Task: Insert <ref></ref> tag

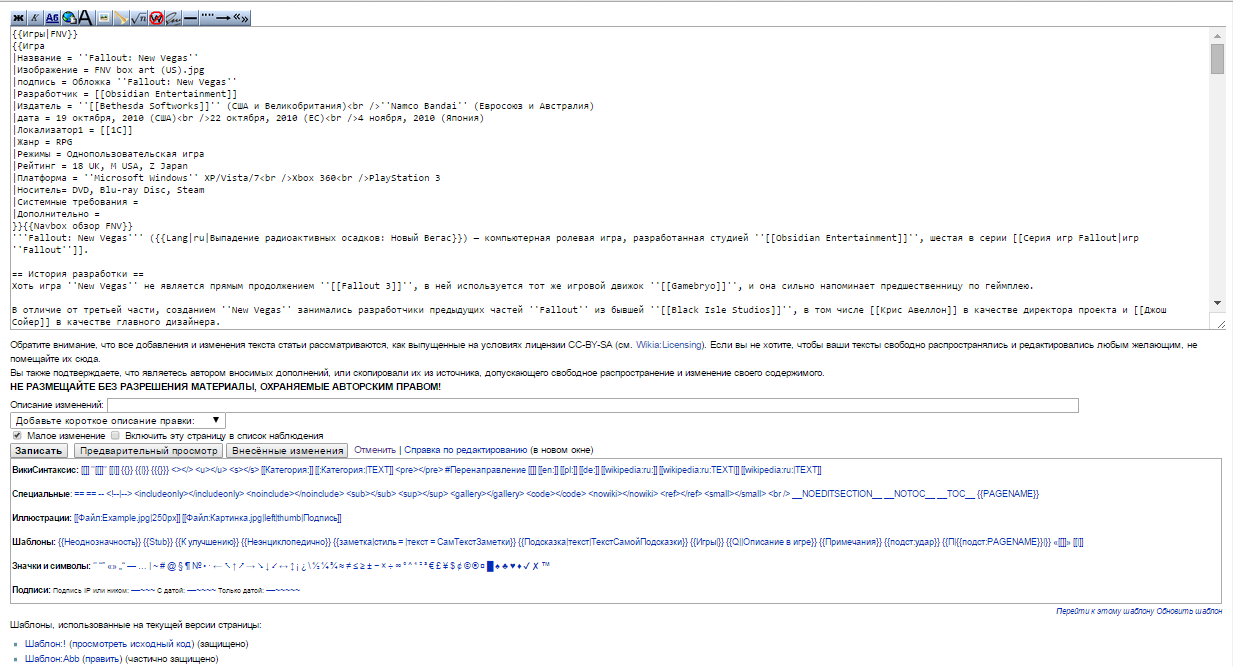Action: click(x=681, y=494)
